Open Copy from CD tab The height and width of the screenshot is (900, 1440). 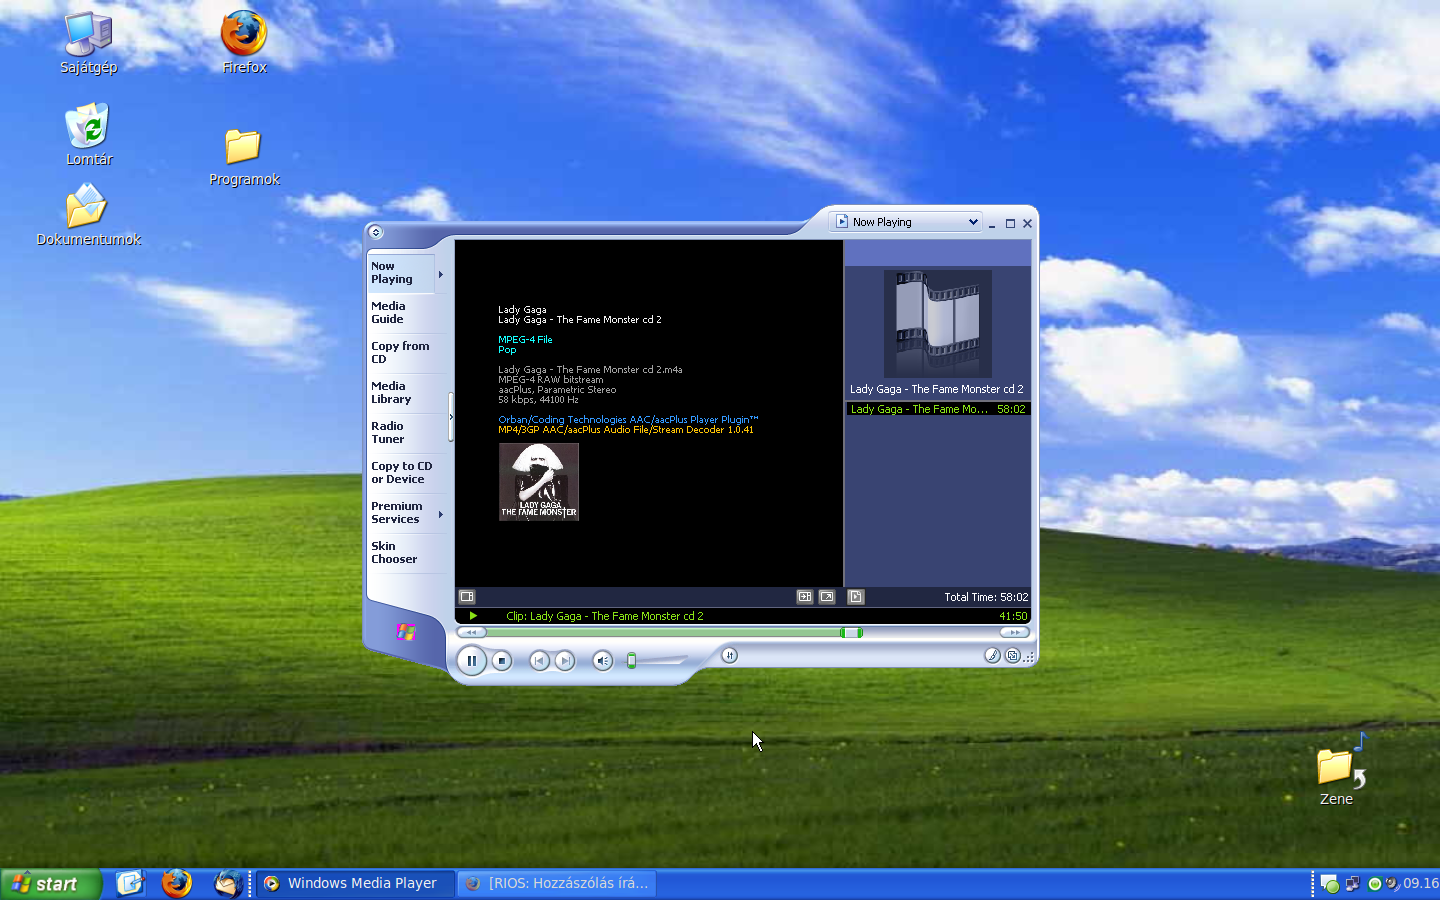coord(400,353)
